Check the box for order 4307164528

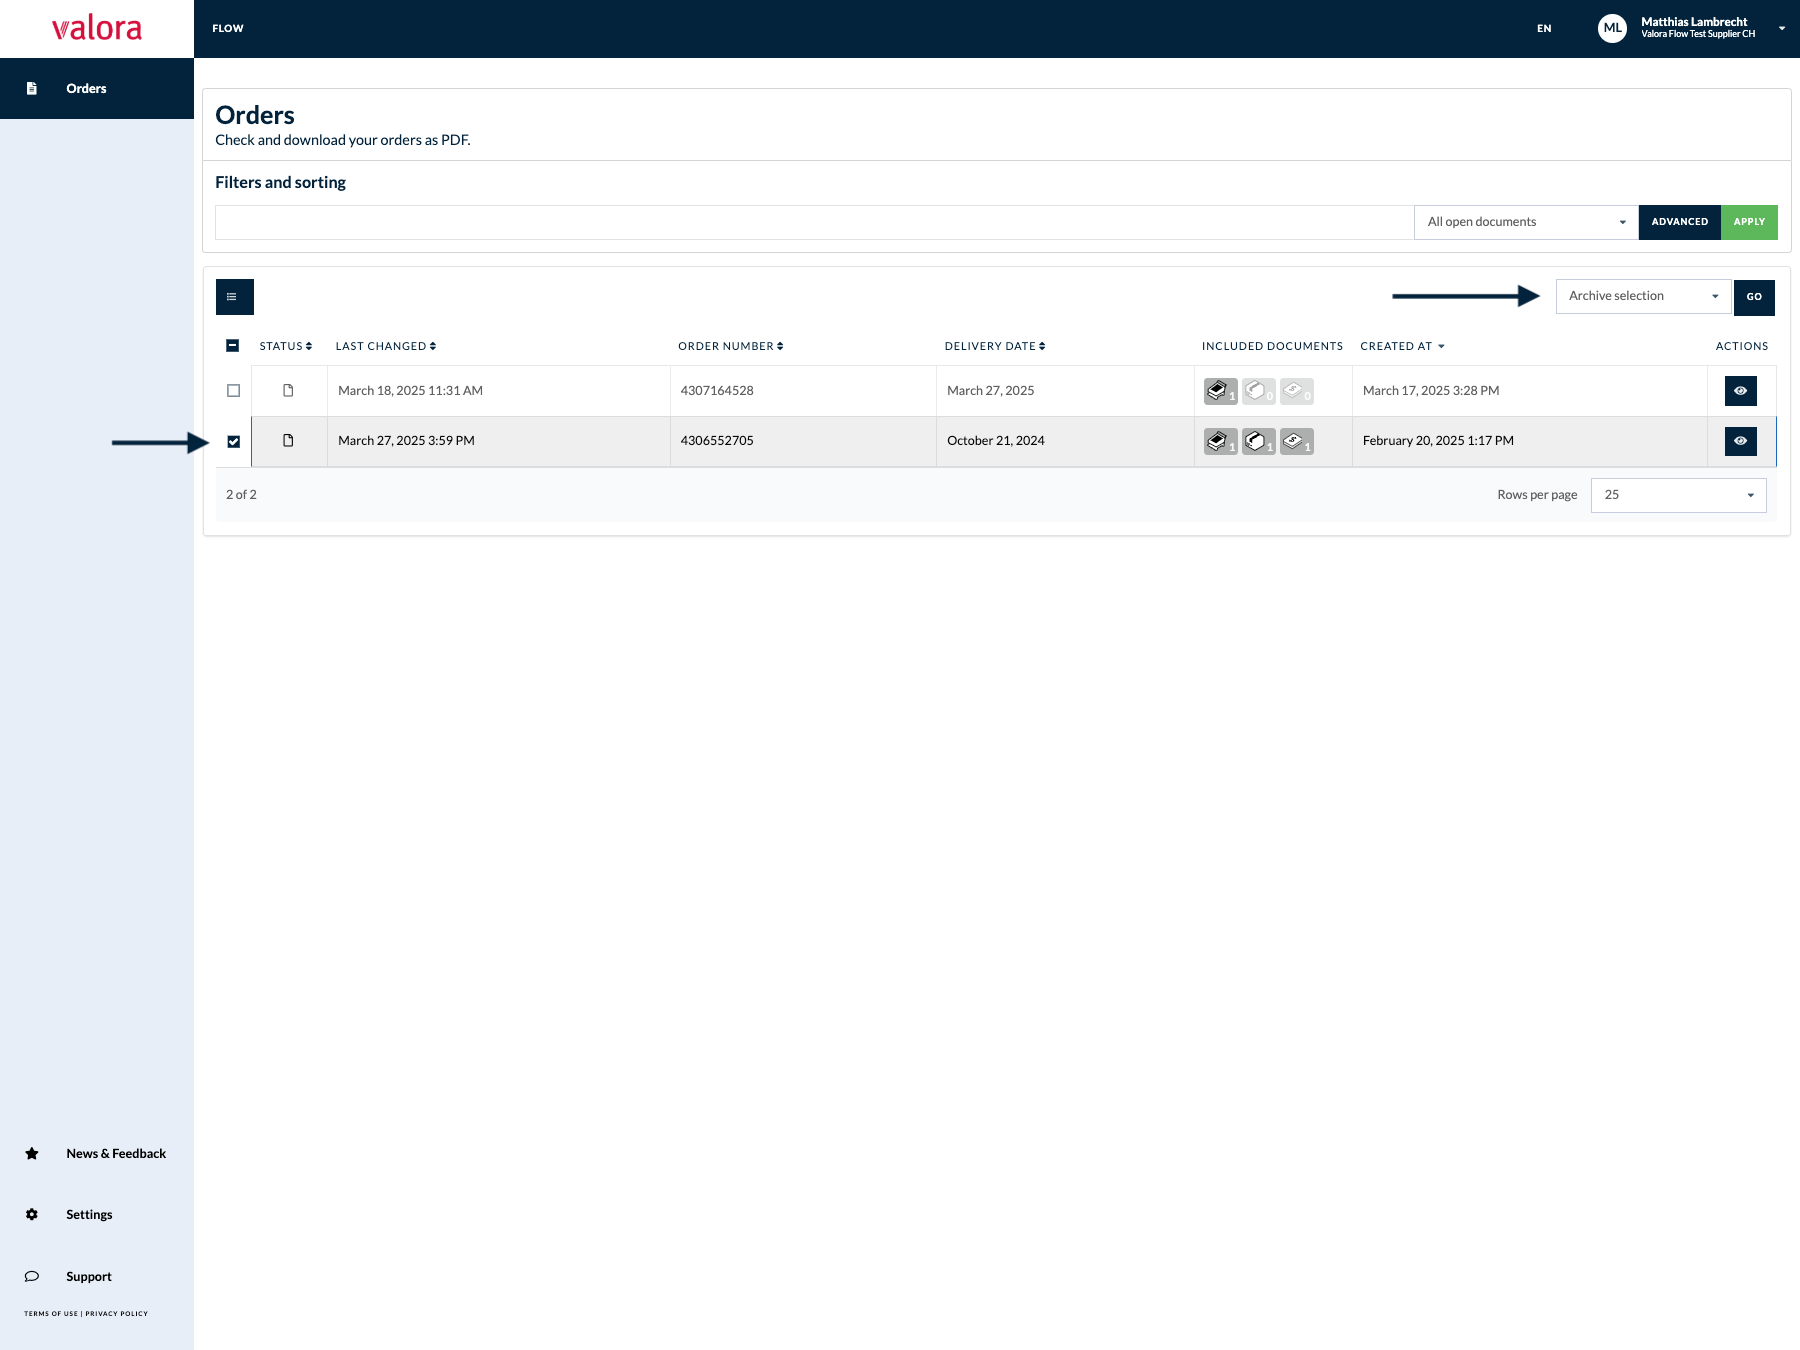[233, 391]
